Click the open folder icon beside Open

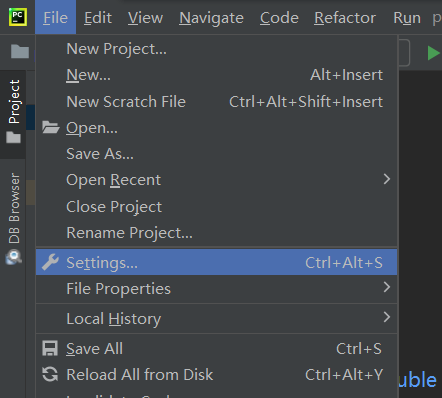tap(51, 127)
